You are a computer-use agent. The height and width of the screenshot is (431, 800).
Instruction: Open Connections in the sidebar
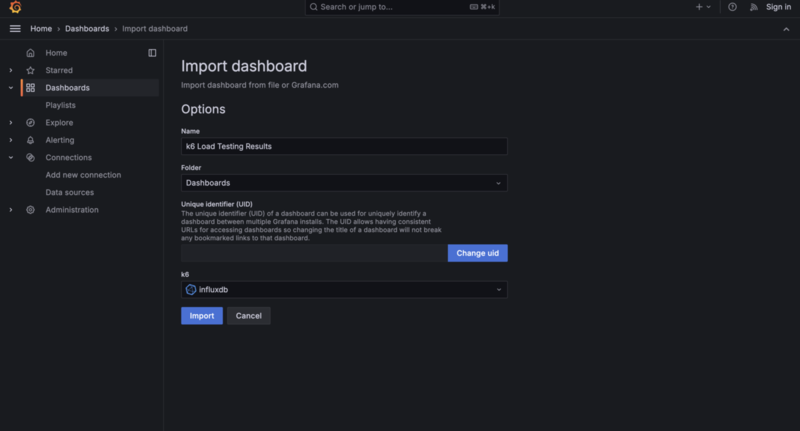click(68, 158)
